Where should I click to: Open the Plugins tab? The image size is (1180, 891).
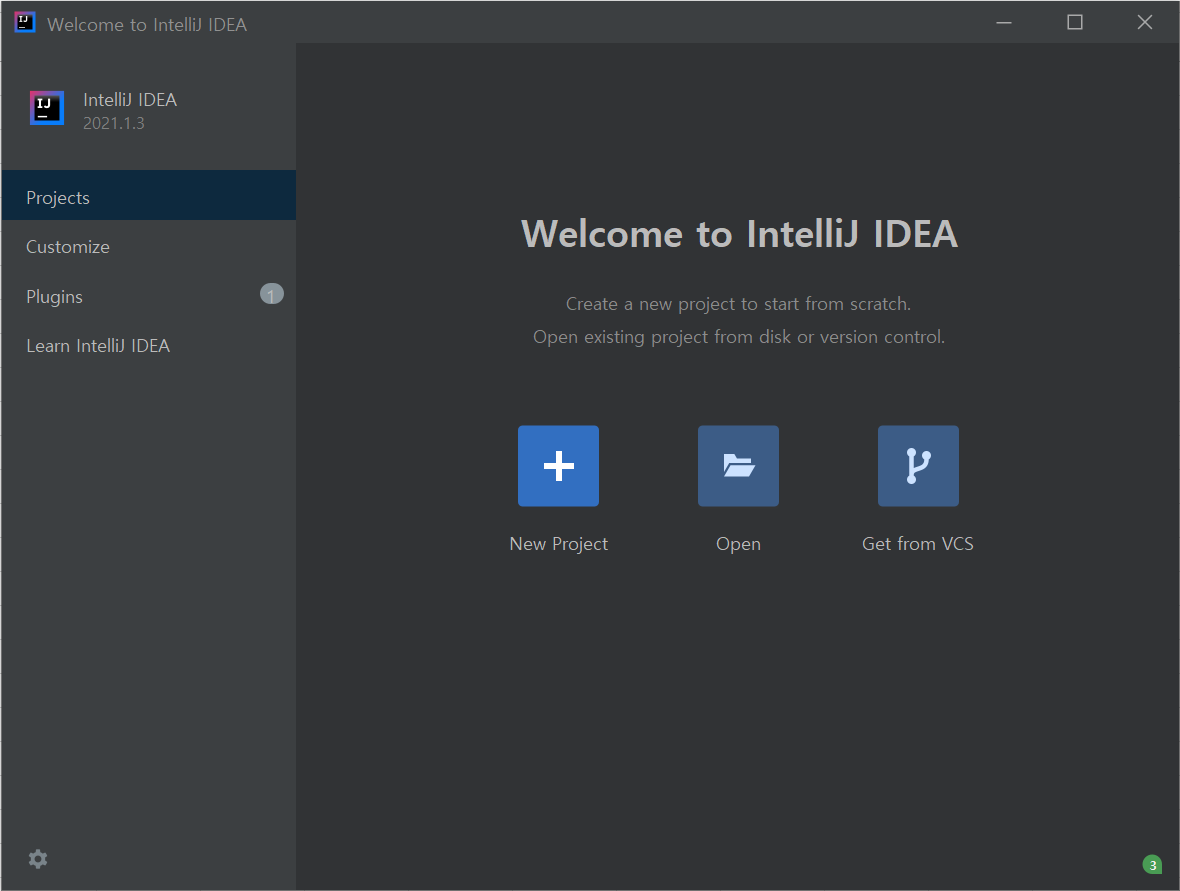[149, 296]
